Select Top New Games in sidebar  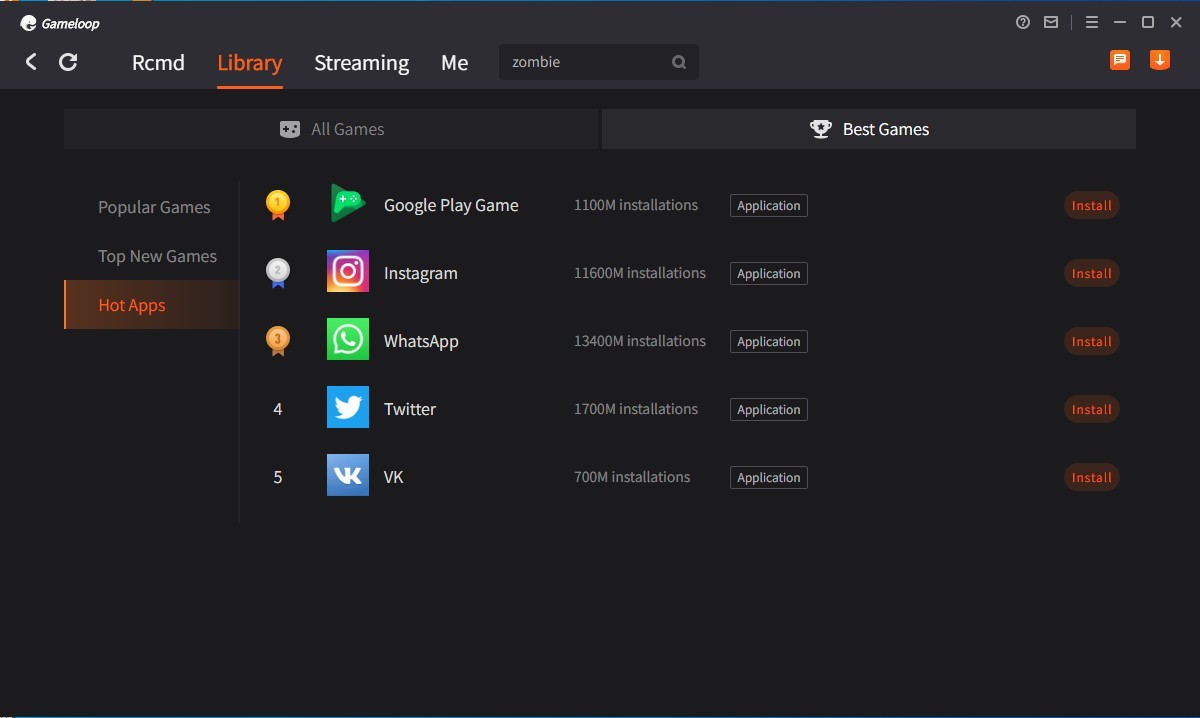[157, 256]
